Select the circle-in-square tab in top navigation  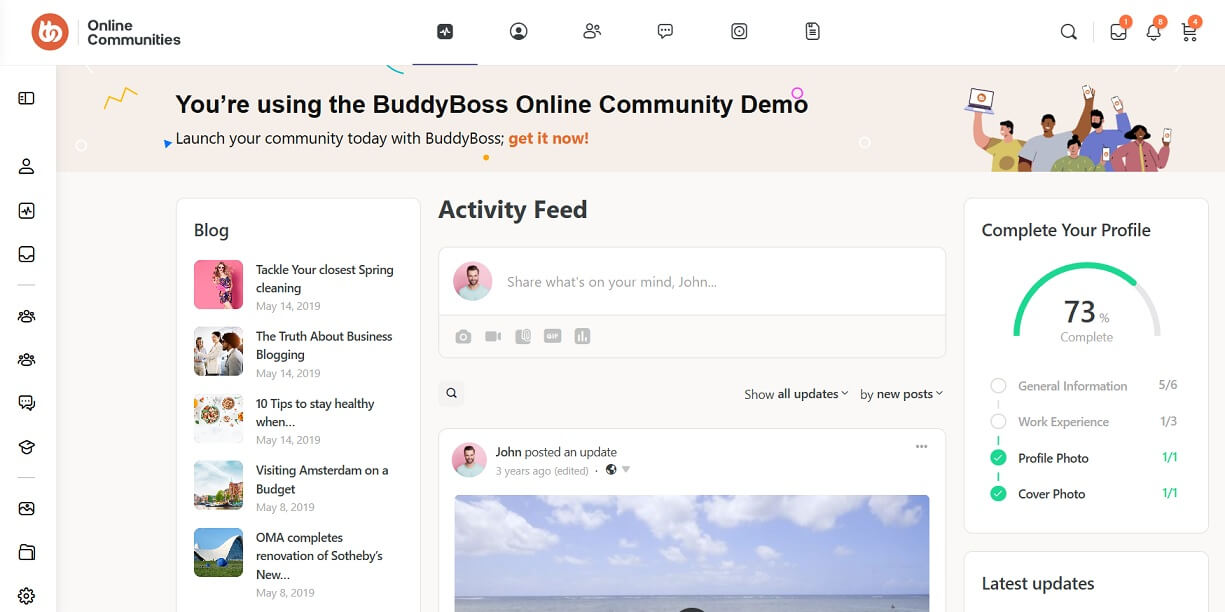(739, 32)
